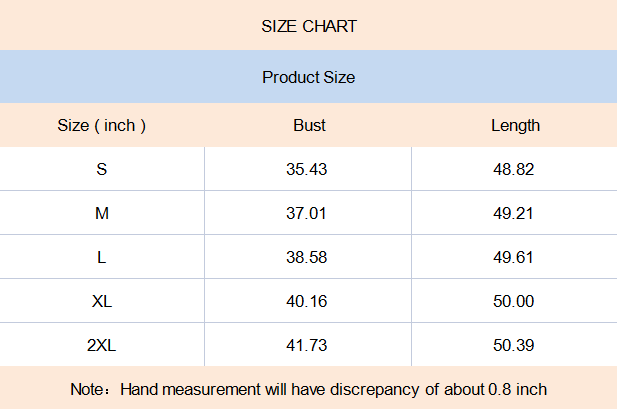617x409 pixels.
Task: Click the 35.43 bust value
Action: 307,169
